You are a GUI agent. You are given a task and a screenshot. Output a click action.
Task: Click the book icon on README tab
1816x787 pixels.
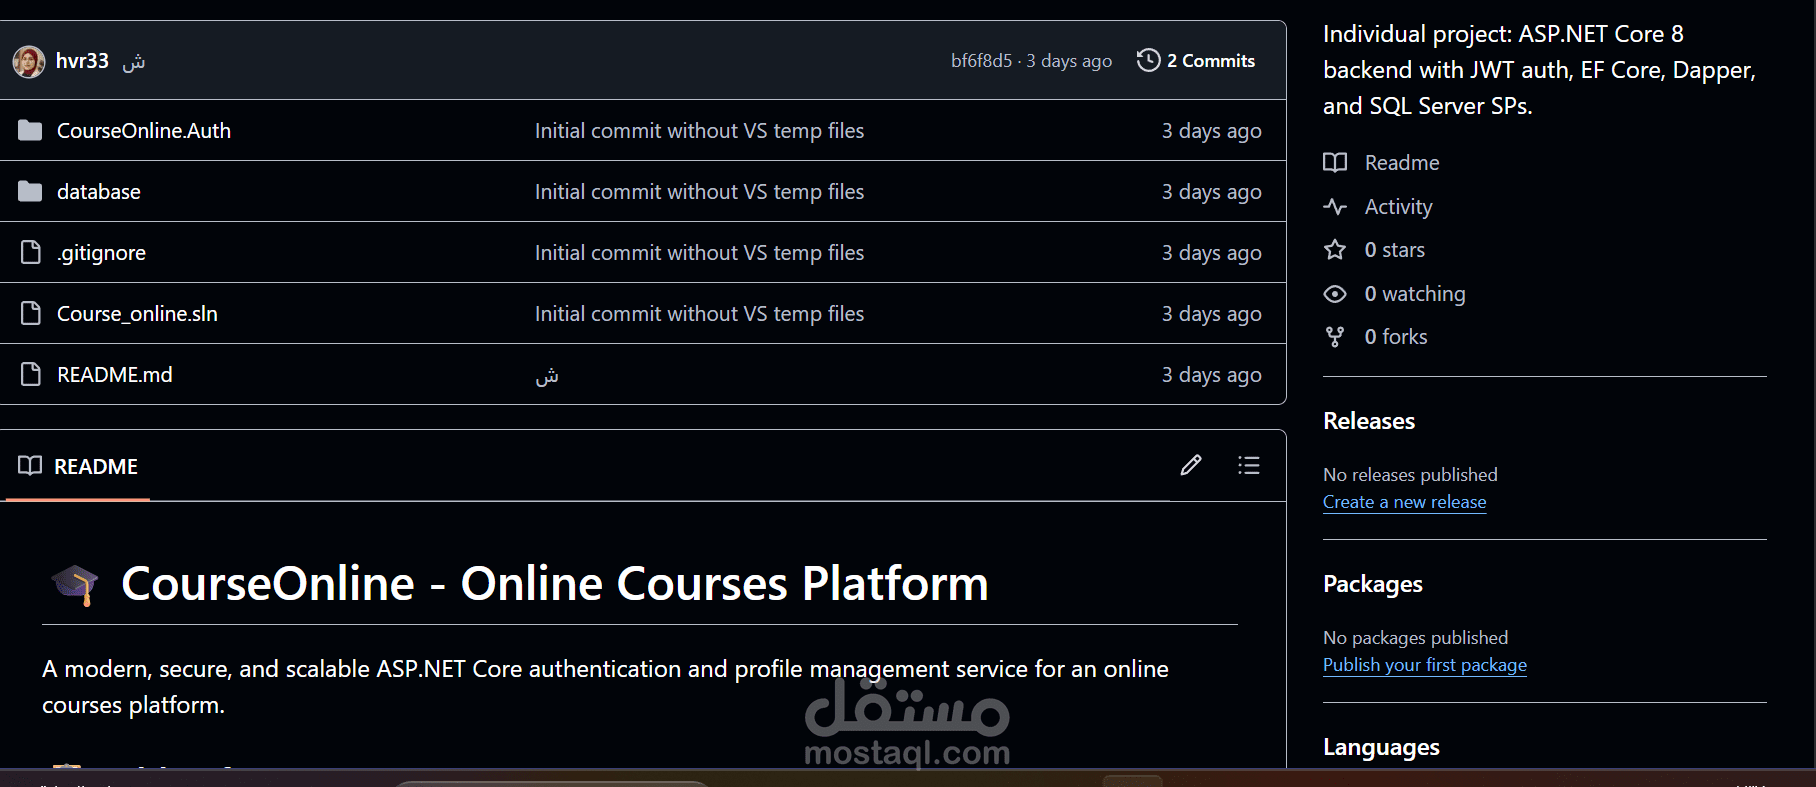coord(30,466)
